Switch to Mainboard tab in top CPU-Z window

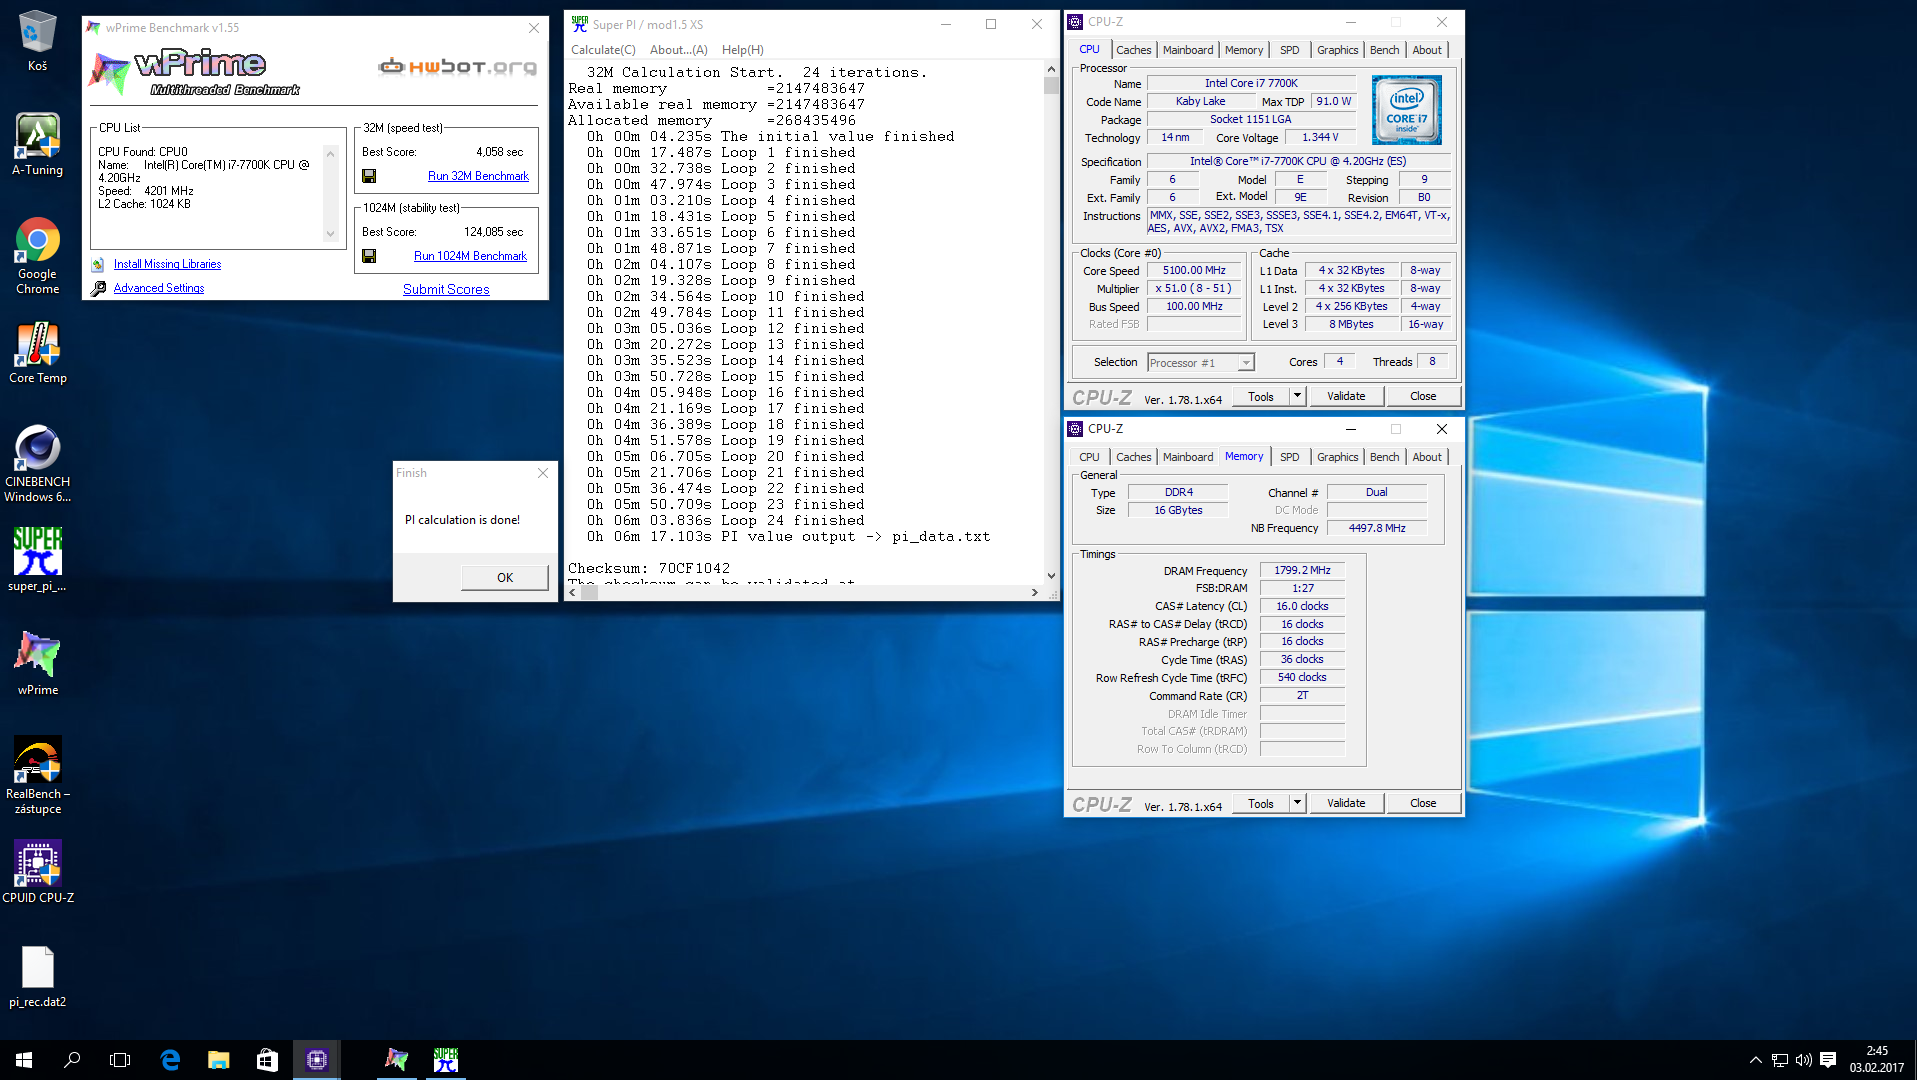point(1188,50)
